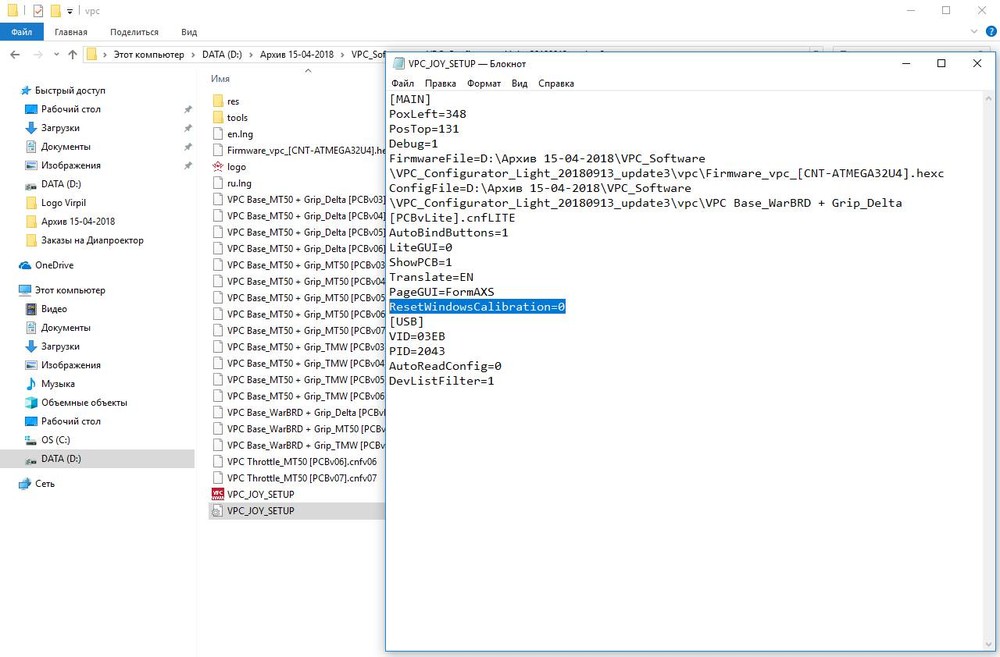This screenshot has height=657, width=1000.
Task: Select VPC_JOY_SETUP application with red VPC icon
Action: (260, 494)
